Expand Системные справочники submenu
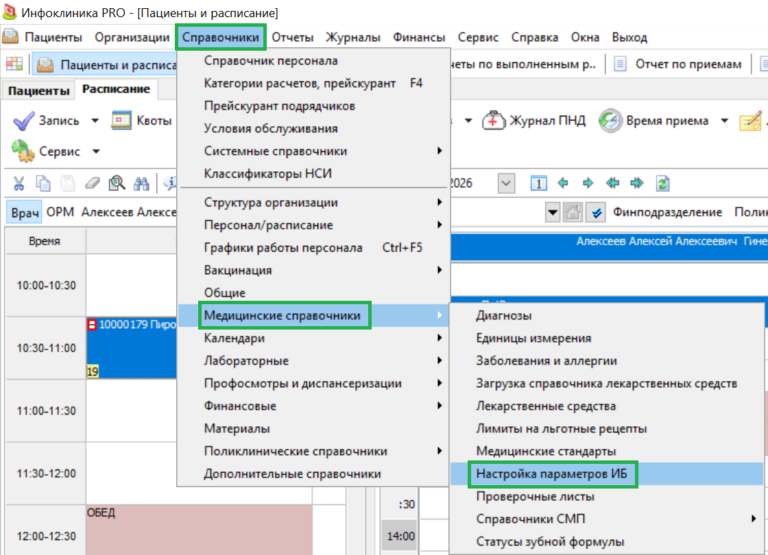The height and width of the screenshot is (555, 768). point(313,151)
